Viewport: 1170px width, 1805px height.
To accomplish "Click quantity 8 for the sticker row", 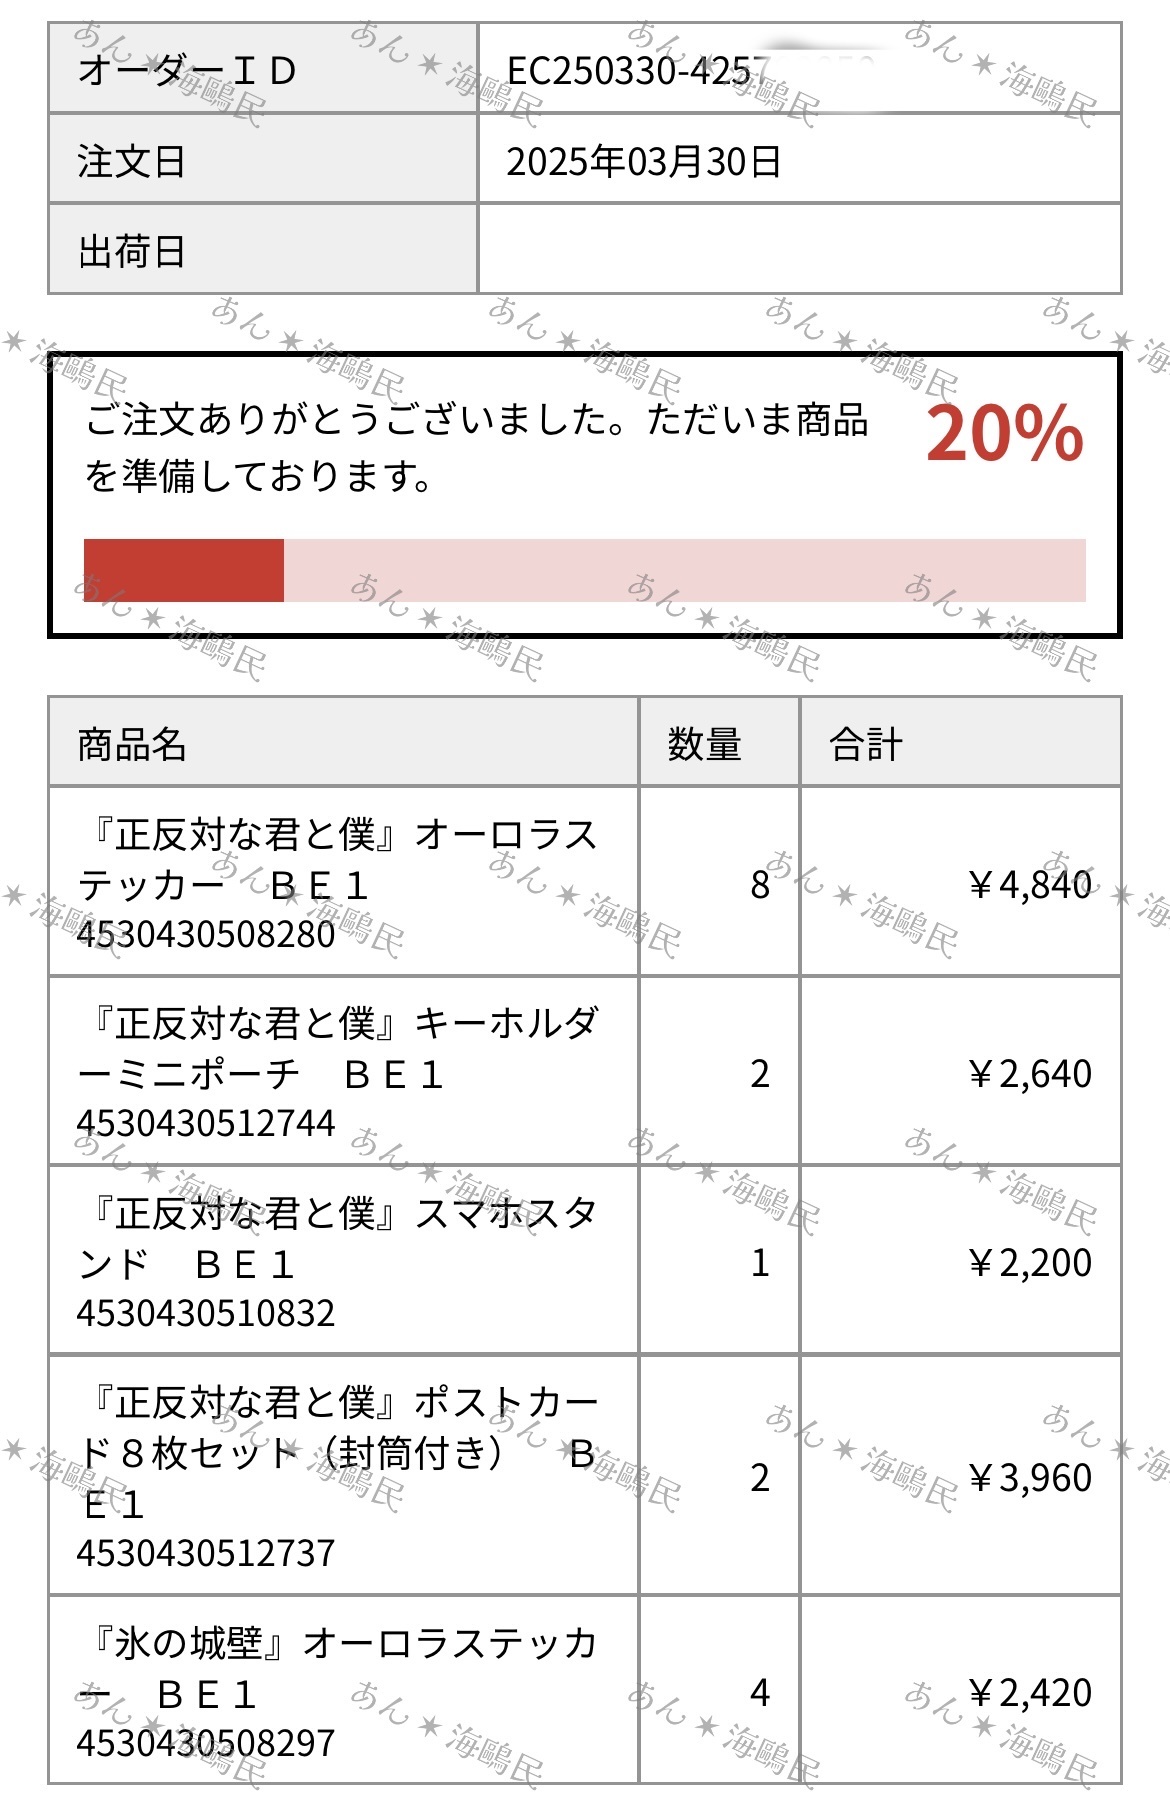I will tap(760, 884).
